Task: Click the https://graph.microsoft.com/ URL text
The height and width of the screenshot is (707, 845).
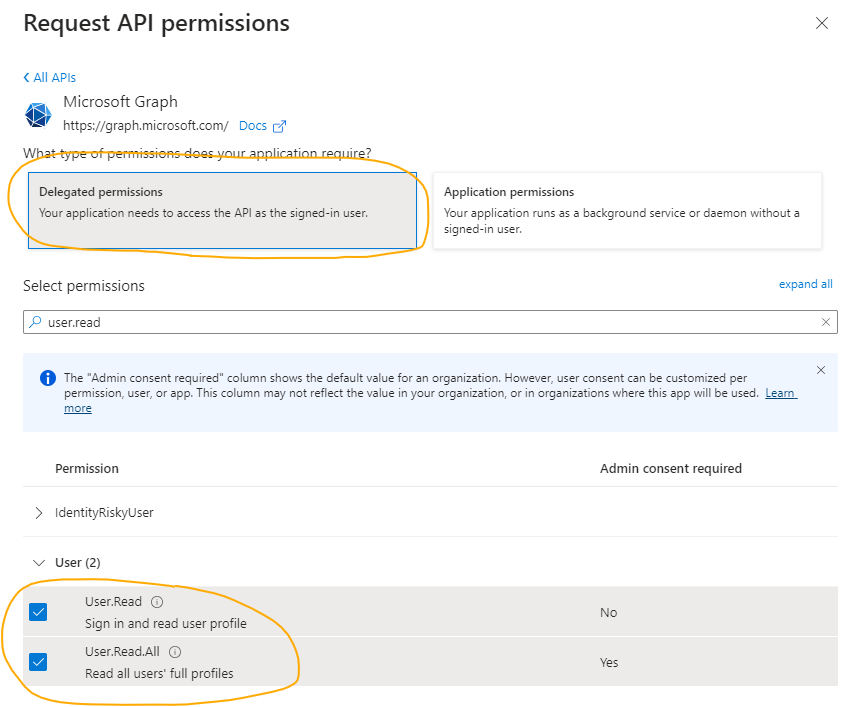Action: pyautogui.click(x=146, y=126)
